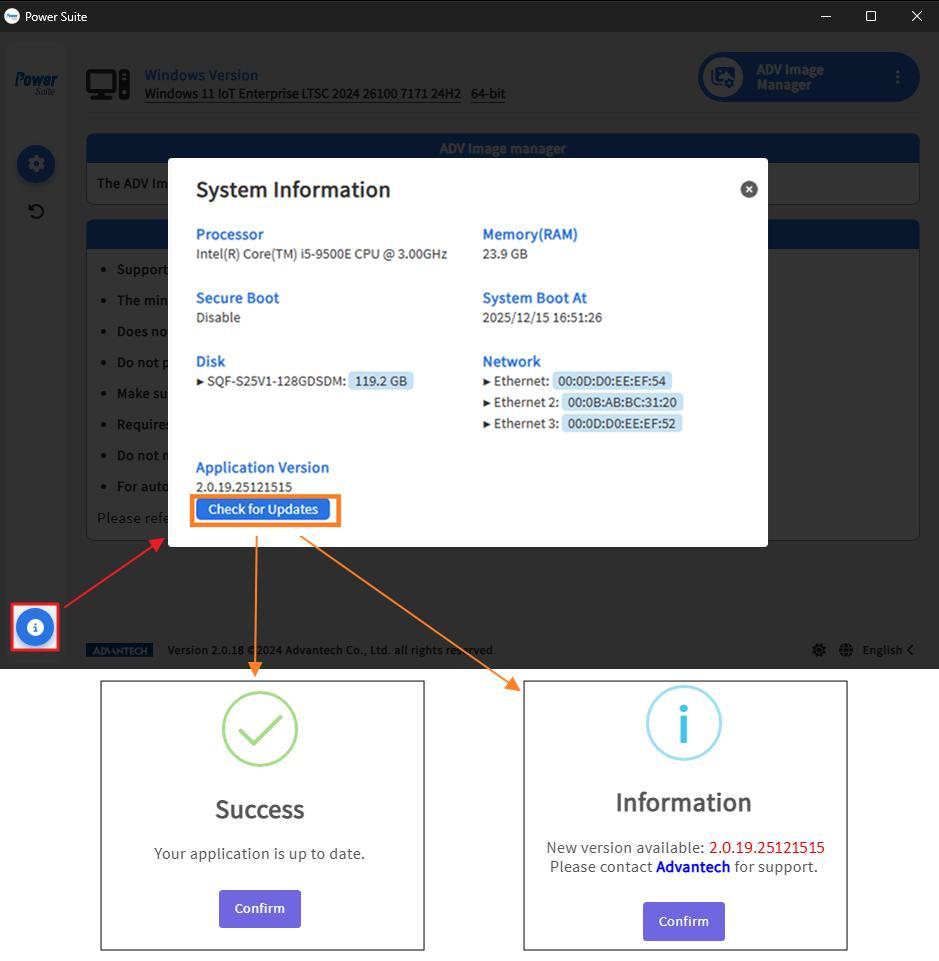Click the application version 2.0.19.25121515
Screen dimensions: 939x961
point(244,487)
